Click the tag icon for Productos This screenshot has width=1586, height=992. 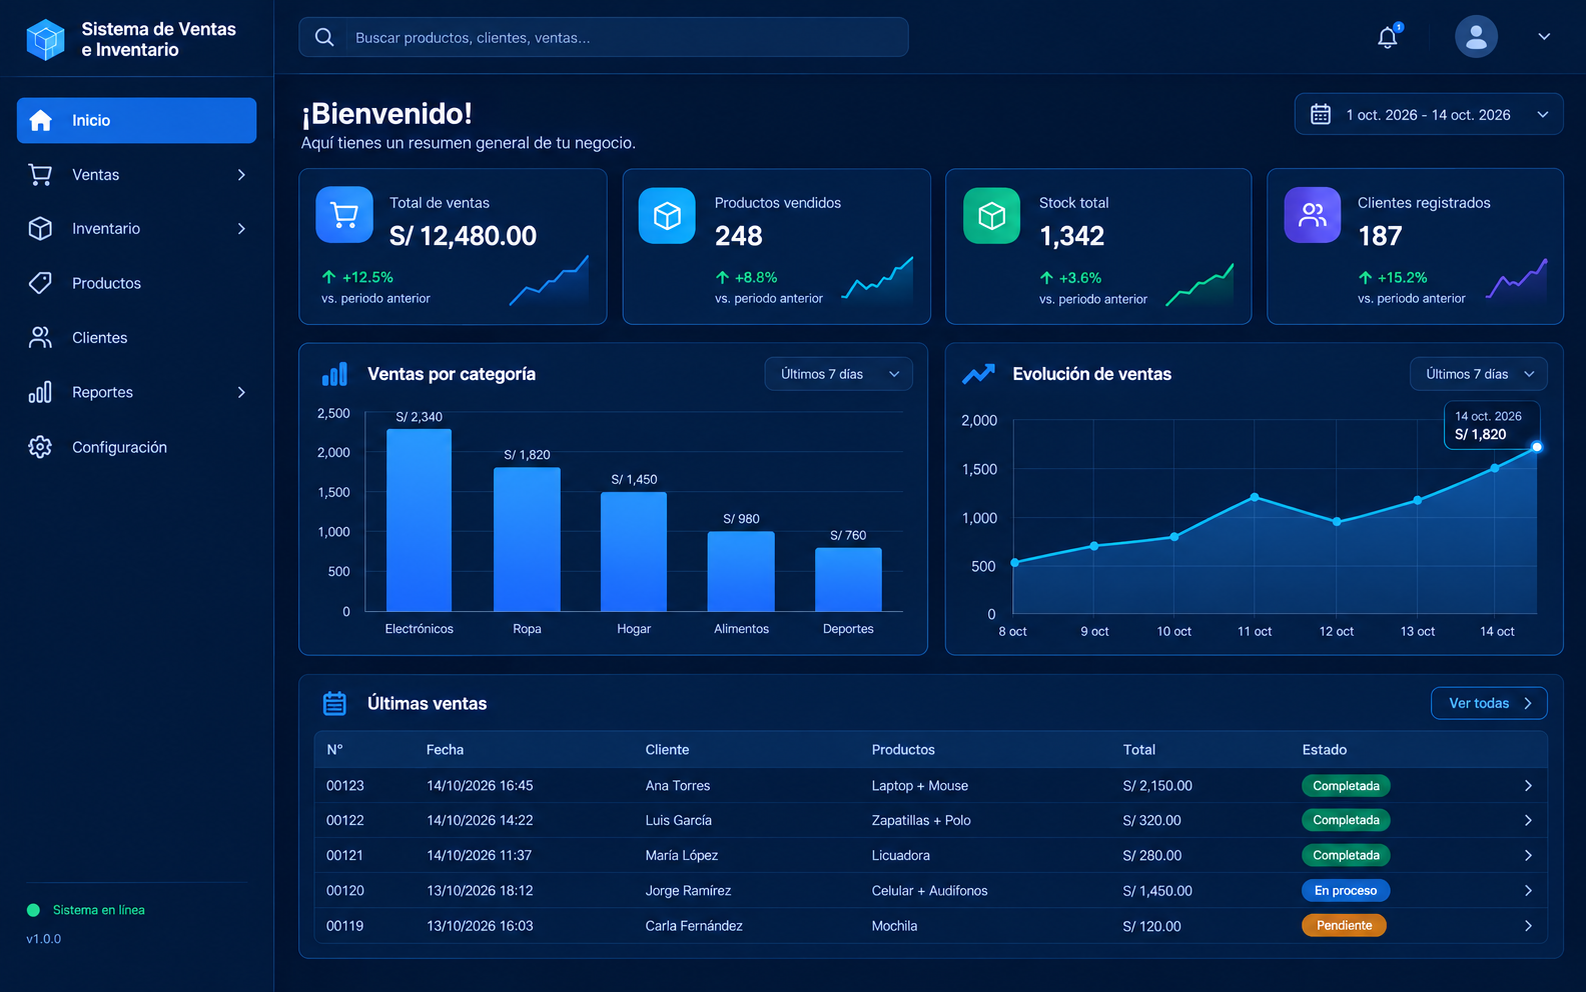[x=40, y=283]
